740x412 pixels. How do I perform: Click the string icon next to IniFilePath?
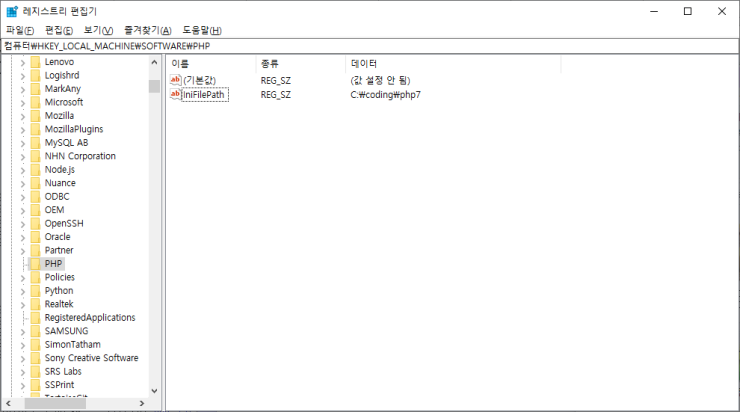pos(175,94)
